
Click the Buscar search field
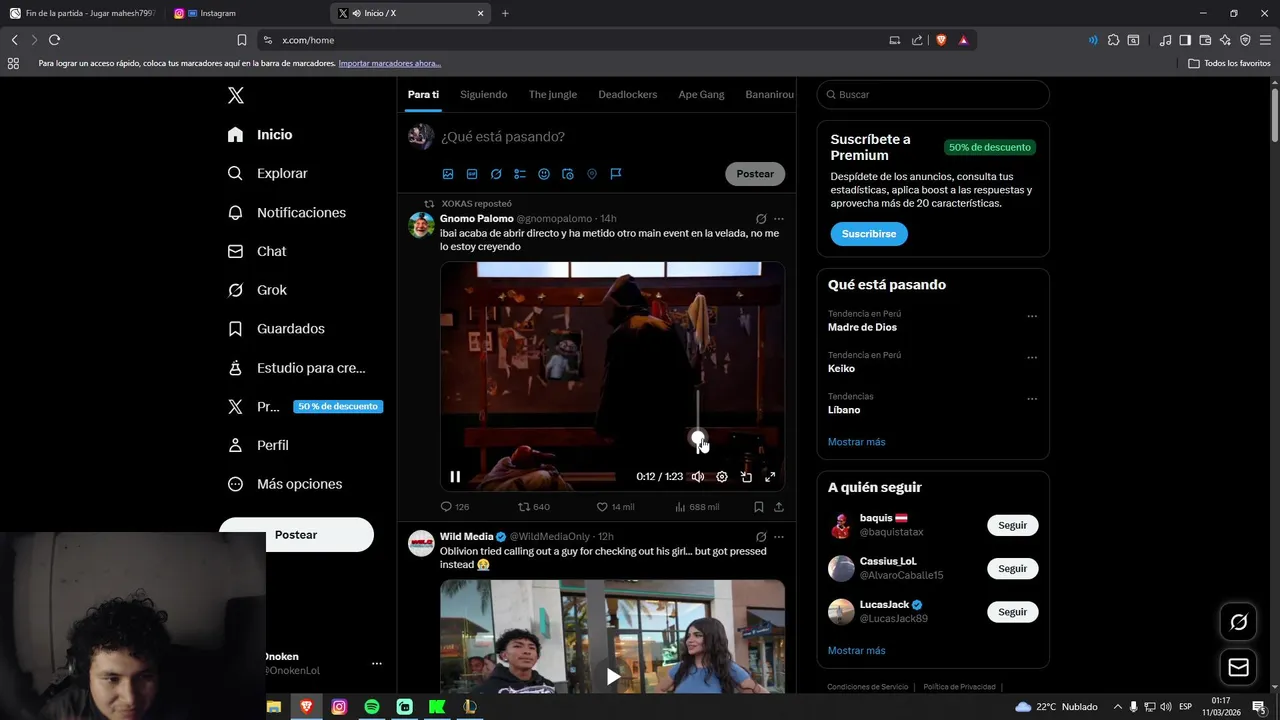pyautogui.click(x=933, y=95)
